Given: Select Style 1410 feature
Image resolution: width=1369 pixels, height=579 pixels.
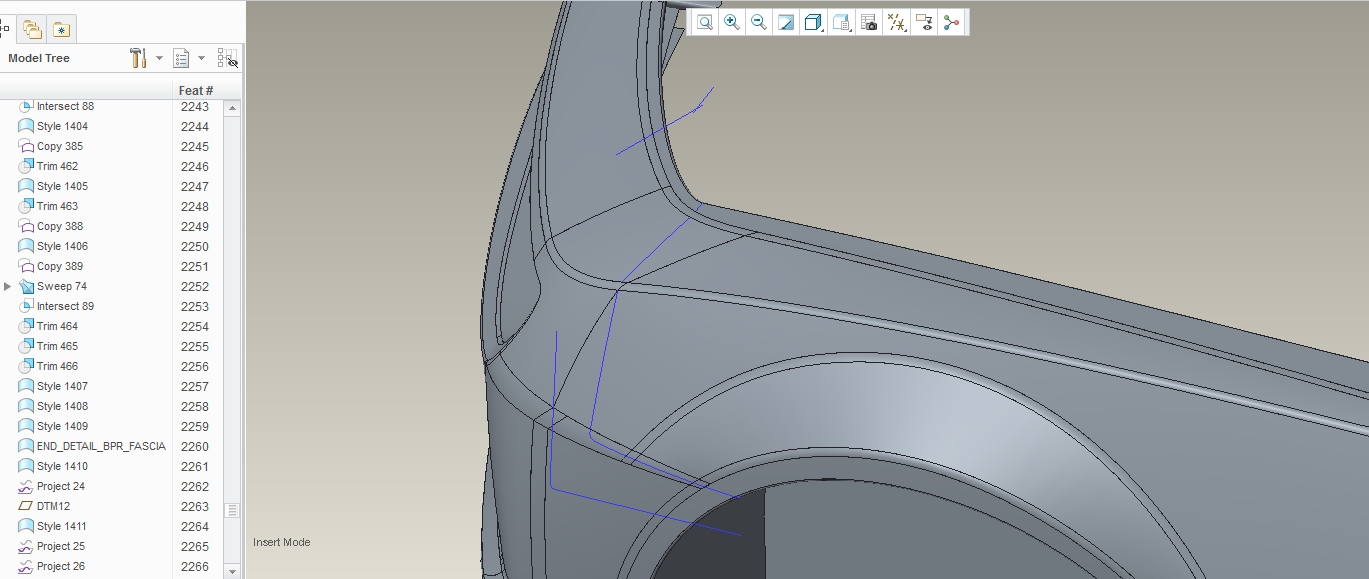Looking at the screenshot, I should pyautogui.click(x=62, y=466).
